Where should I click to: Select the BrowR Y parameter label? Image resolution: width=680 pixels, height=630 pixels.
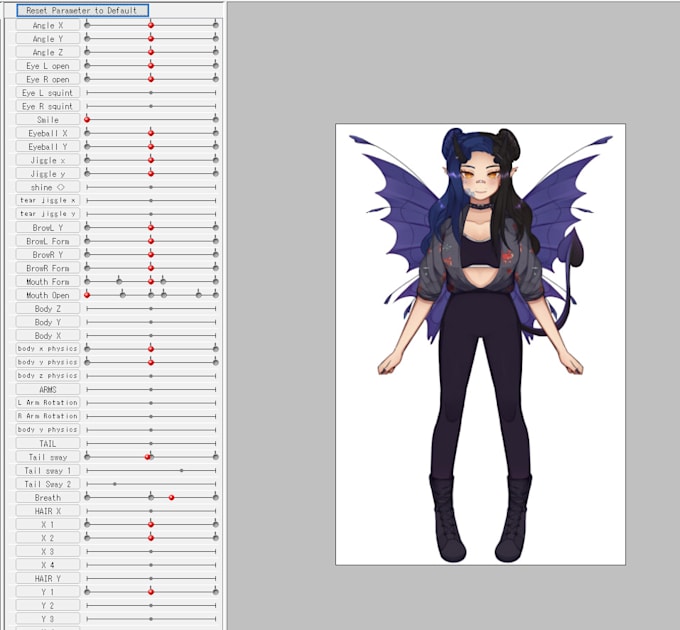pos(48,254)
